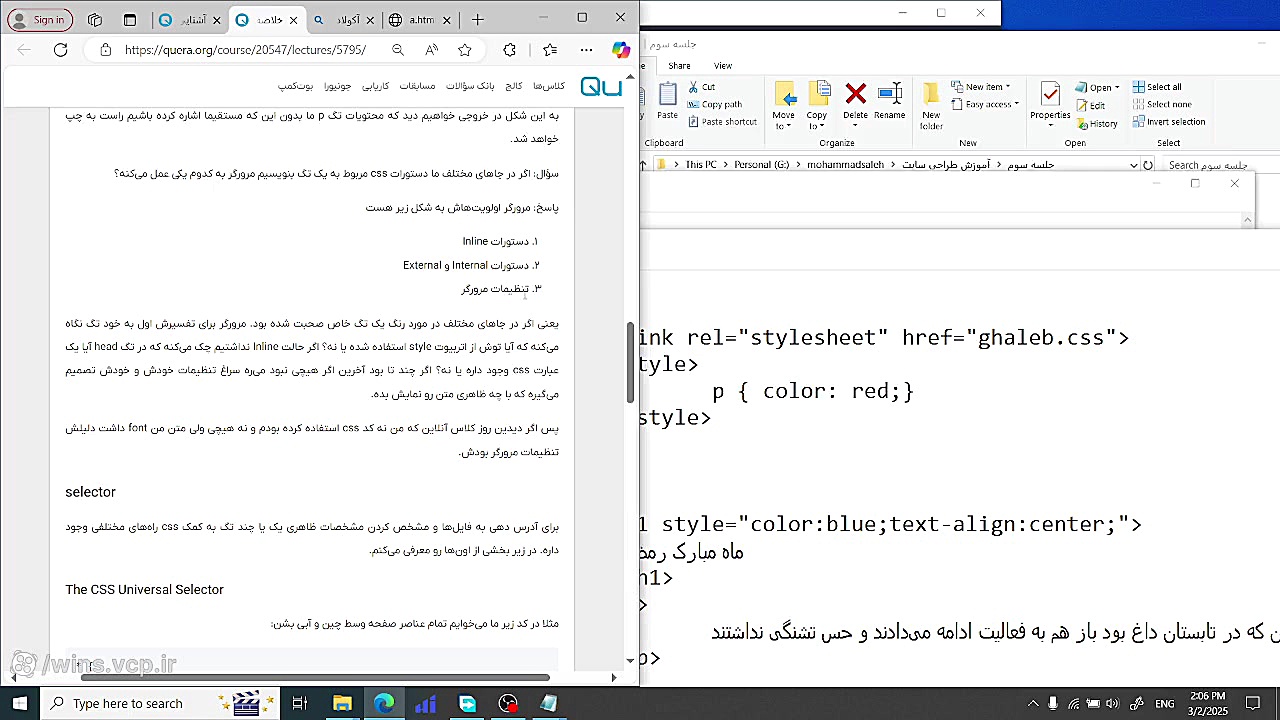Click Paste in the Explorer ribbon
This screenshot has width=1280, height=720.
click(x=668, y=102)
